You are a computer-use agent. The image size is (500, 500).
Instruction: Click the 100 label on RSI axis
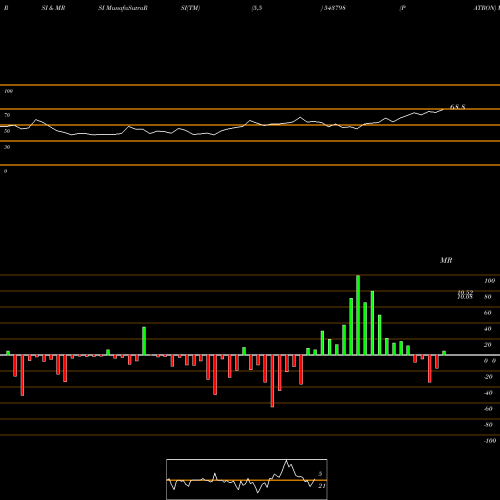[9, 91]
